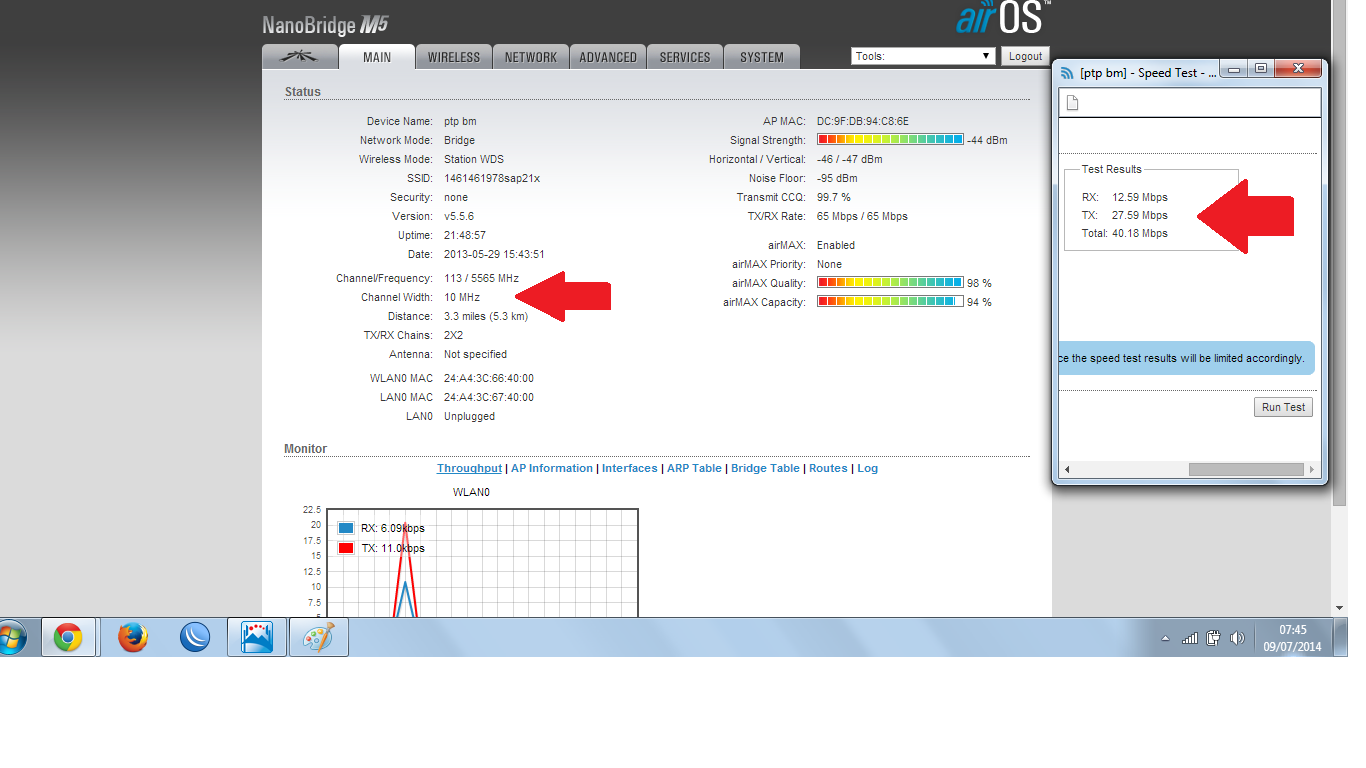Click the LAN0 status "Unplugged"
Viewport: 1366px width, 768px height.
click(469, 416)
